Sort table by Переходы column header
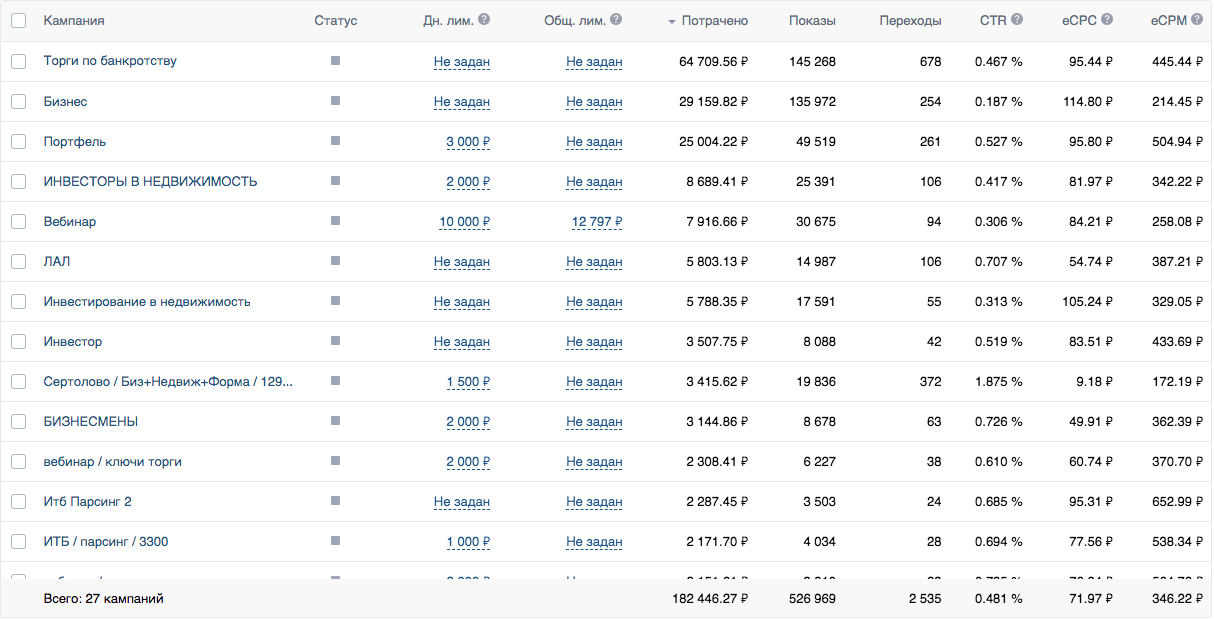The image size is (1214, 620). (x=910, y=21)
